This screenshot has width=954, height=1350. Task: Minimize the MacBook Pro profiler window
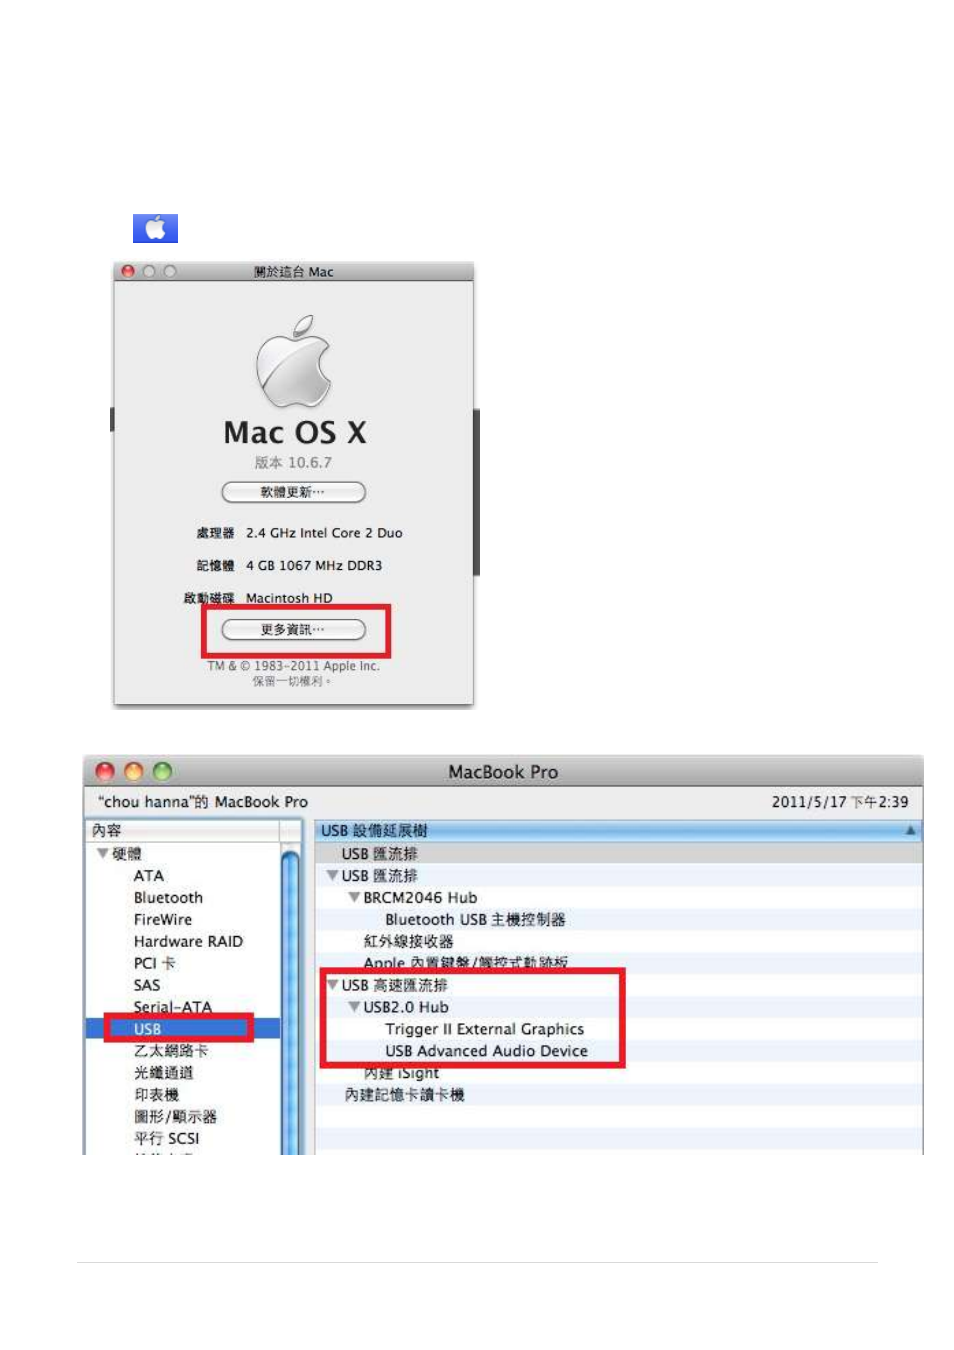click(134, 771)
